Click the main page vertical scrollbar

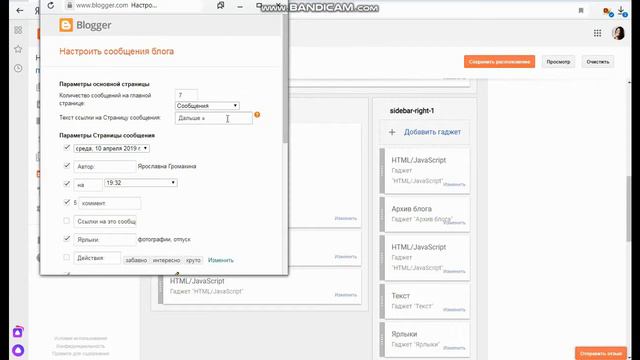tap(629, 208)
